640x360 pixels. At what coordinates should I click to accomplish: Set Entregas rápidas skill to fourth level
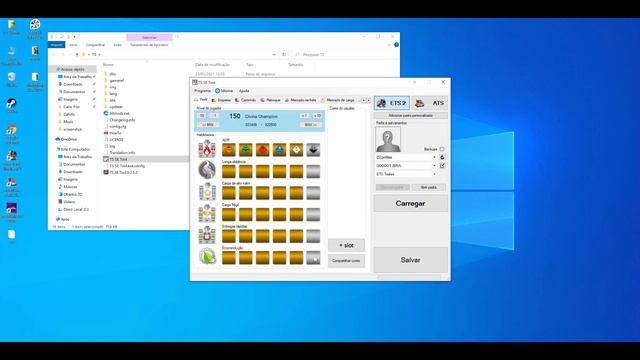click(x=279, y=236)
